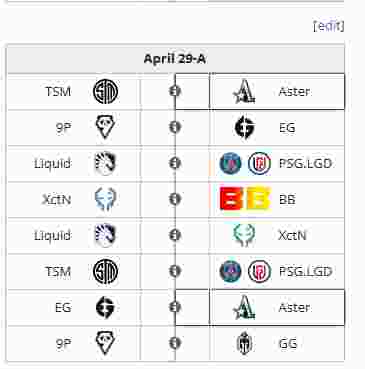365x369 pixels.
Task: Click EG logo in second row
Action: point(244,127)
